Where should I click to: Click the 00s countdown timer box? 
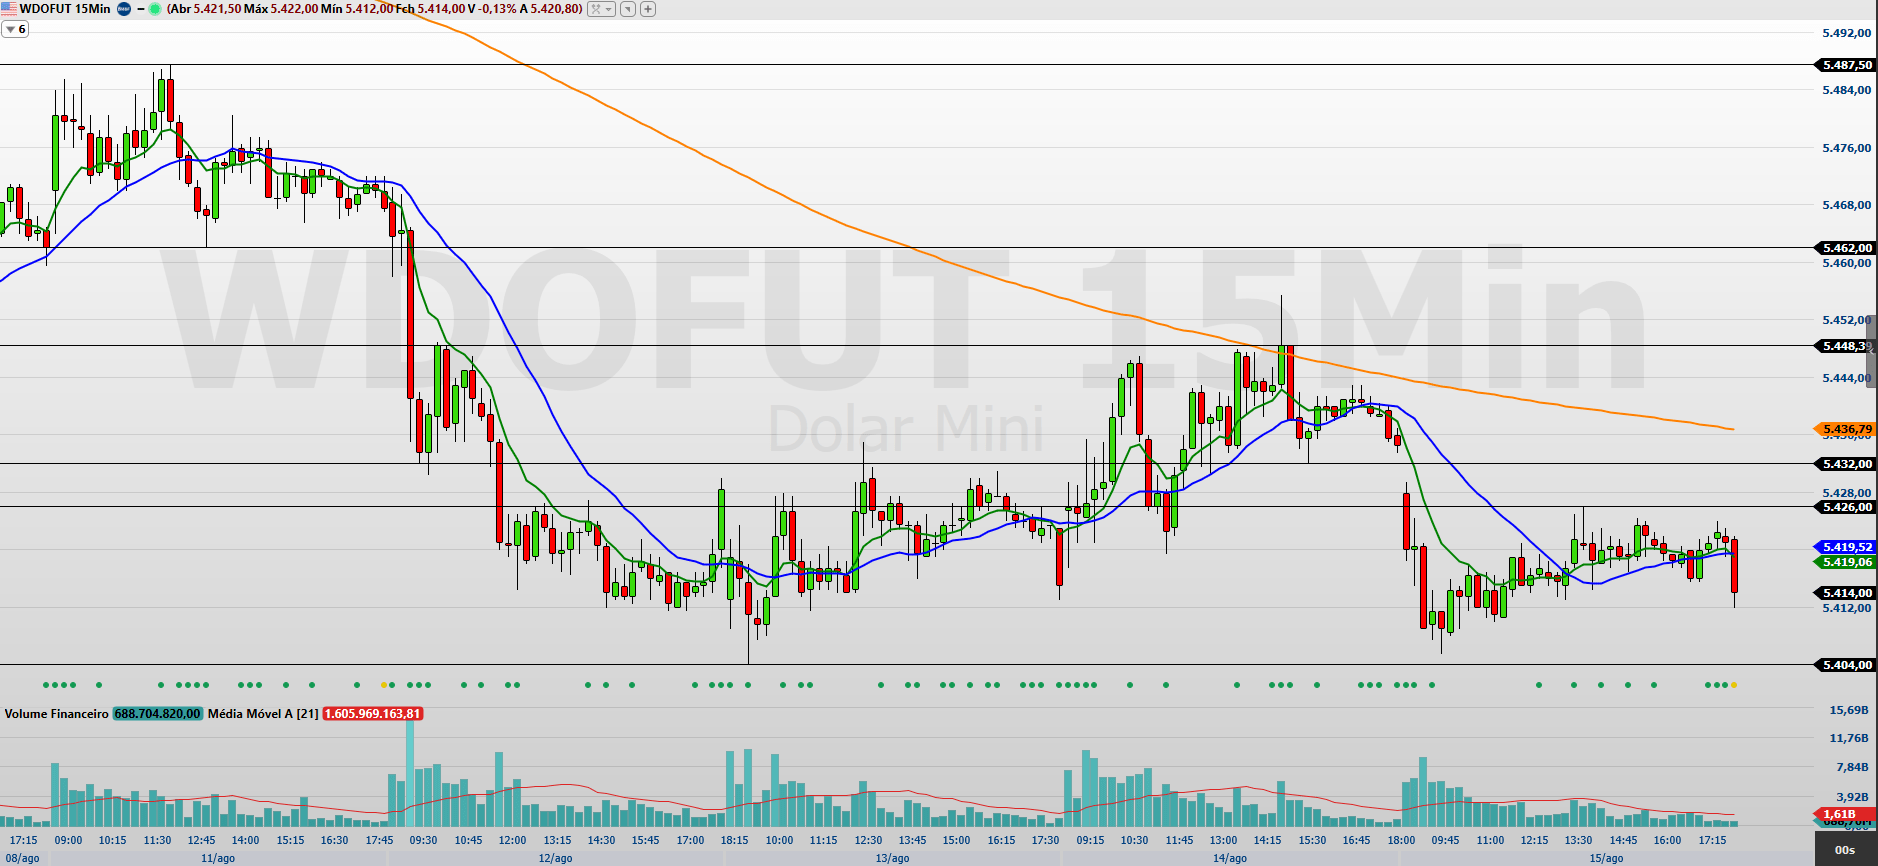pos(1845,850)
